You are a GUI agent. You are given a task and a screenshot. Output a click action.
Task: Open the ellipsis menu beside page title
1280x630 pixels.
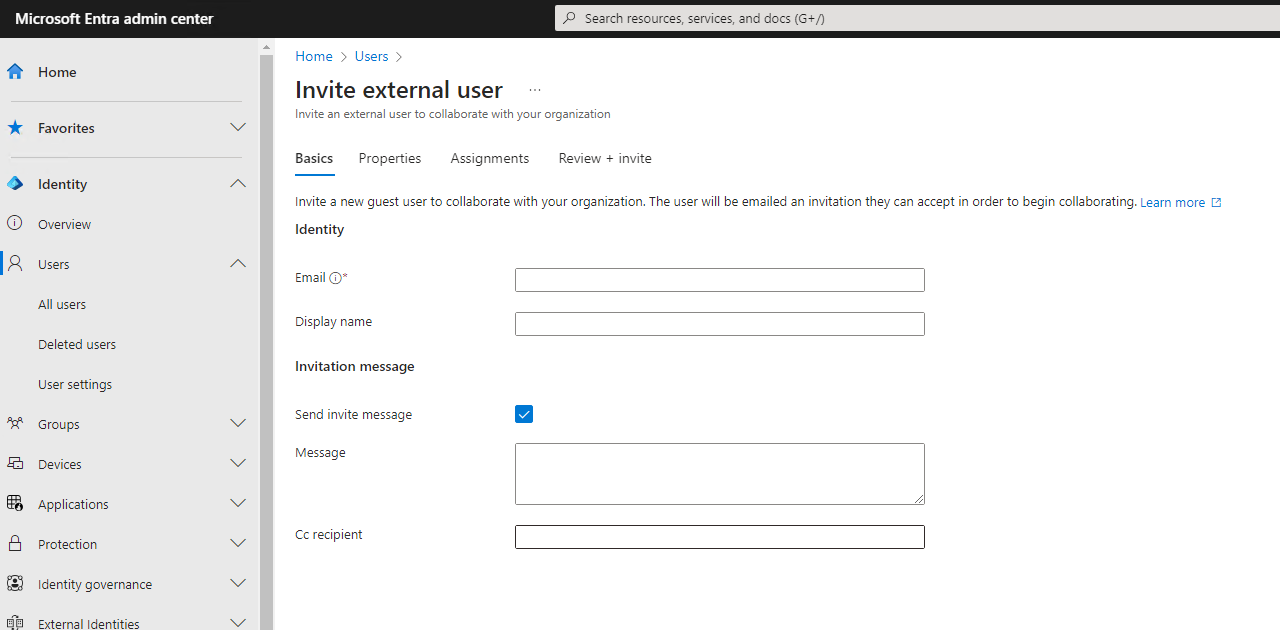(x=535, y=90)
